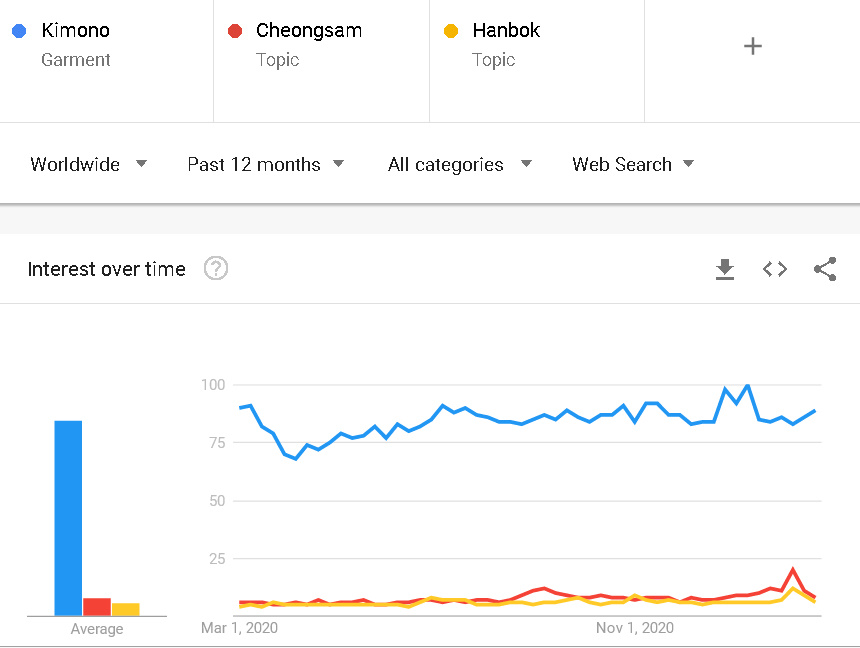
Task: Open the embed code icon
Action: pyautogui.click(x=775, y=269)
